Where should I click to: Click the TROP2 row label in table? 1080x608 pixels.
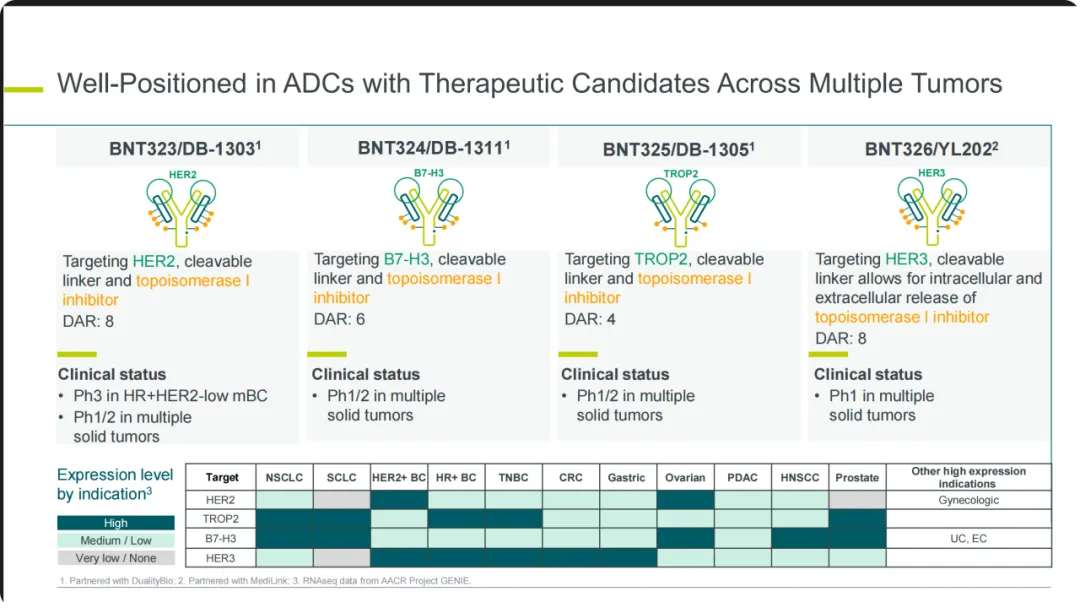click(221, 519)
